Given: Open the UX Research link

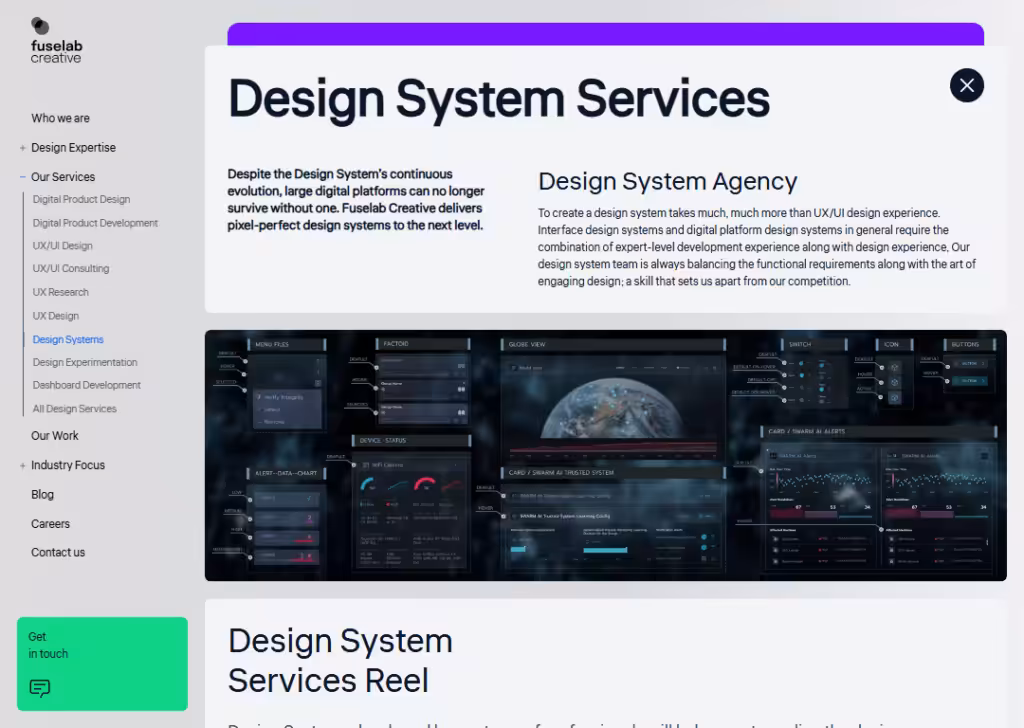Looking at the screenshot, I should coord(62,292).
